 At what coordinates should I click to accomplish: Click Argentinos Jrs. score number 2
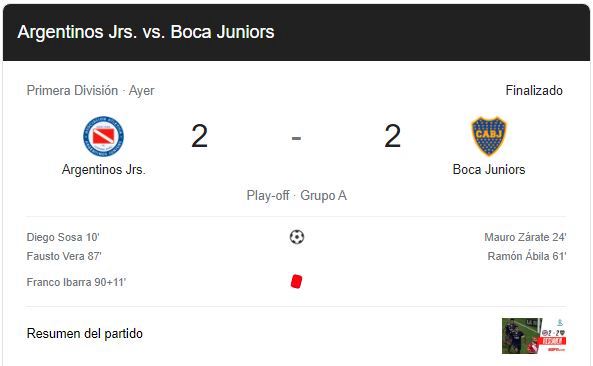[199, 136]
